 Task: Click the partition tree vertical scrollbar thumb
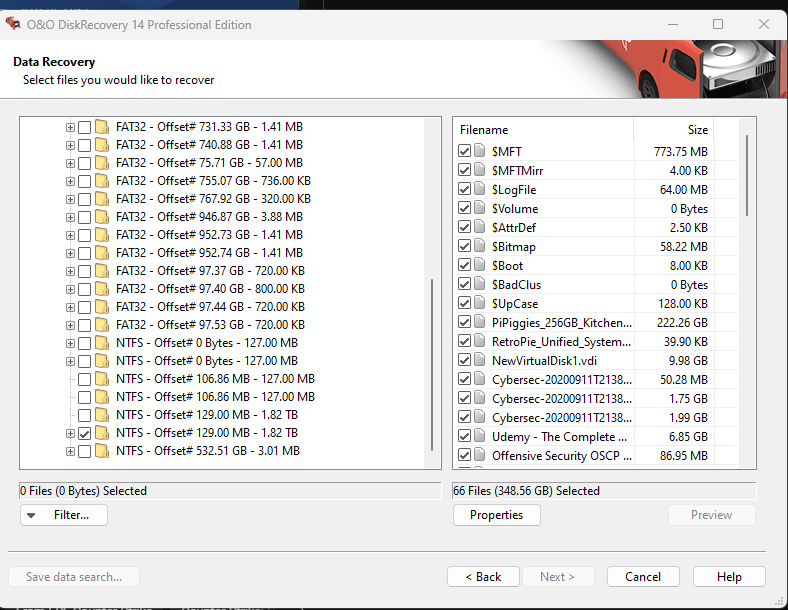click(432, 365)
